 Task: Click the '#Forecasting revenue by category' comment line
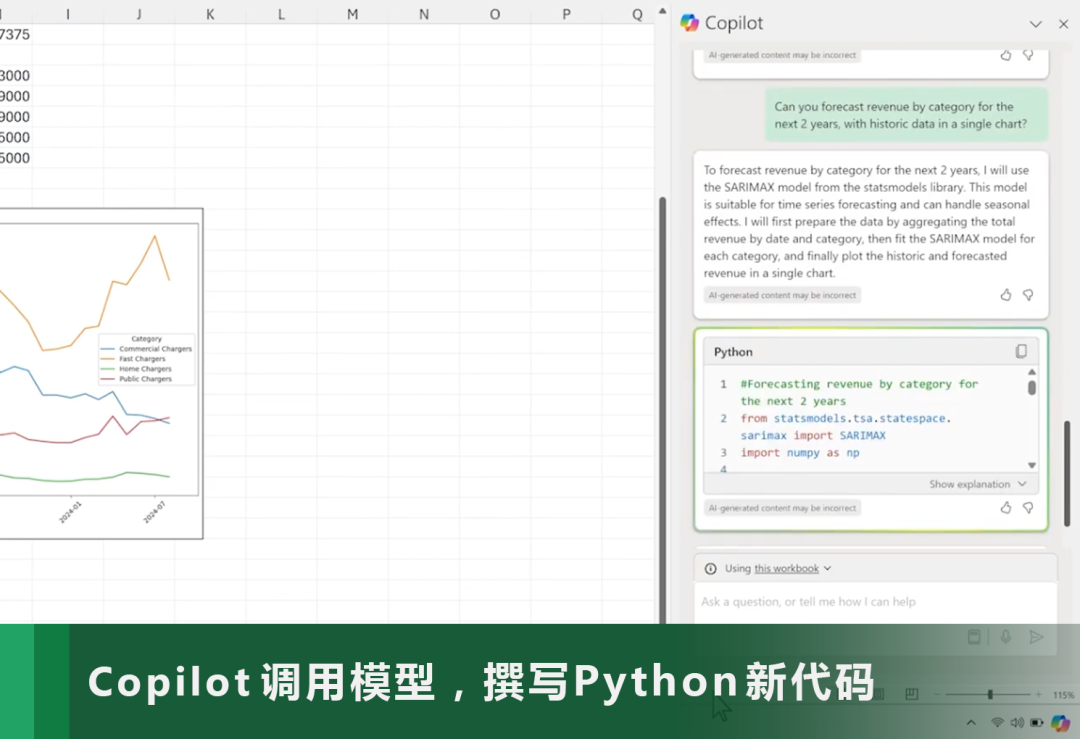tap(859, 393)
